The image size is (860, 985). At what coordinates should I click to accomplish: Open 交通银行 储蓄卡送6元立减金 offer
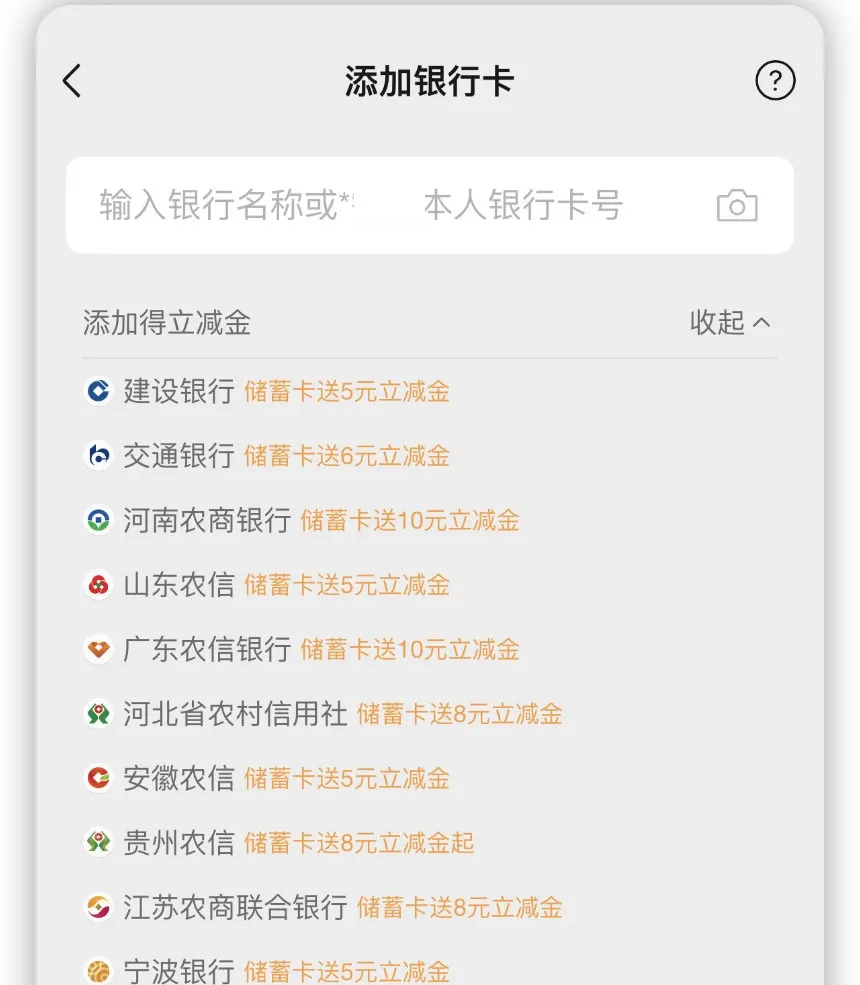347,456
